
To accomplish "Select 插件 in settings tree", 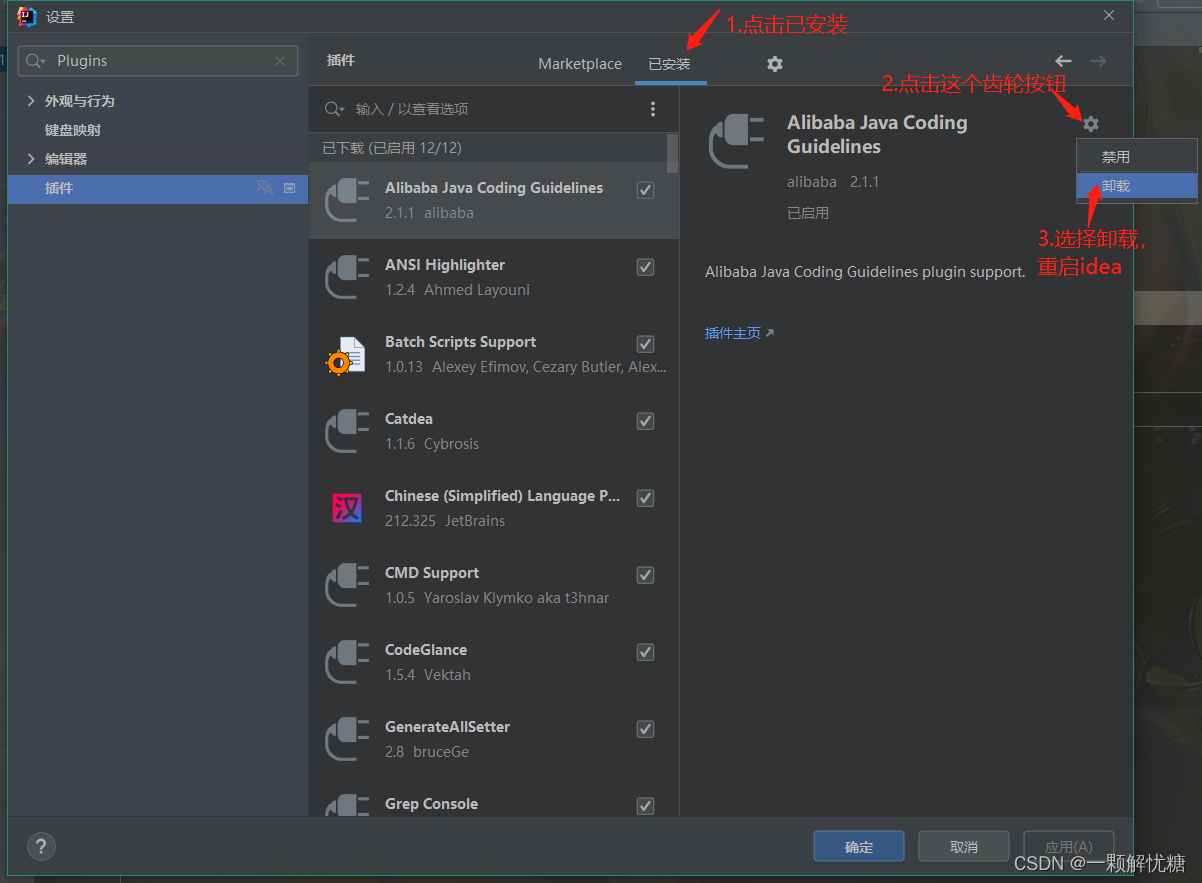I will click(158, 188).
